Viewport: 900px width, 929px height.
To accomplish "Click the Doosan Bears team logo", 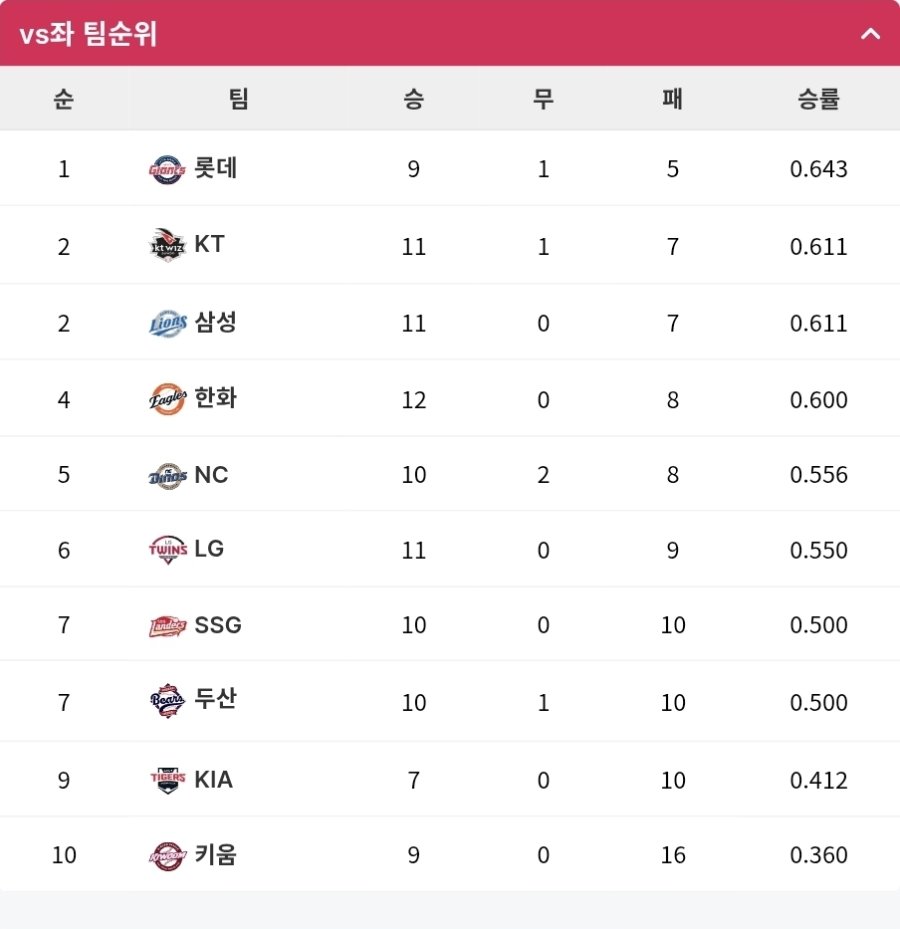I will [168, 701].
